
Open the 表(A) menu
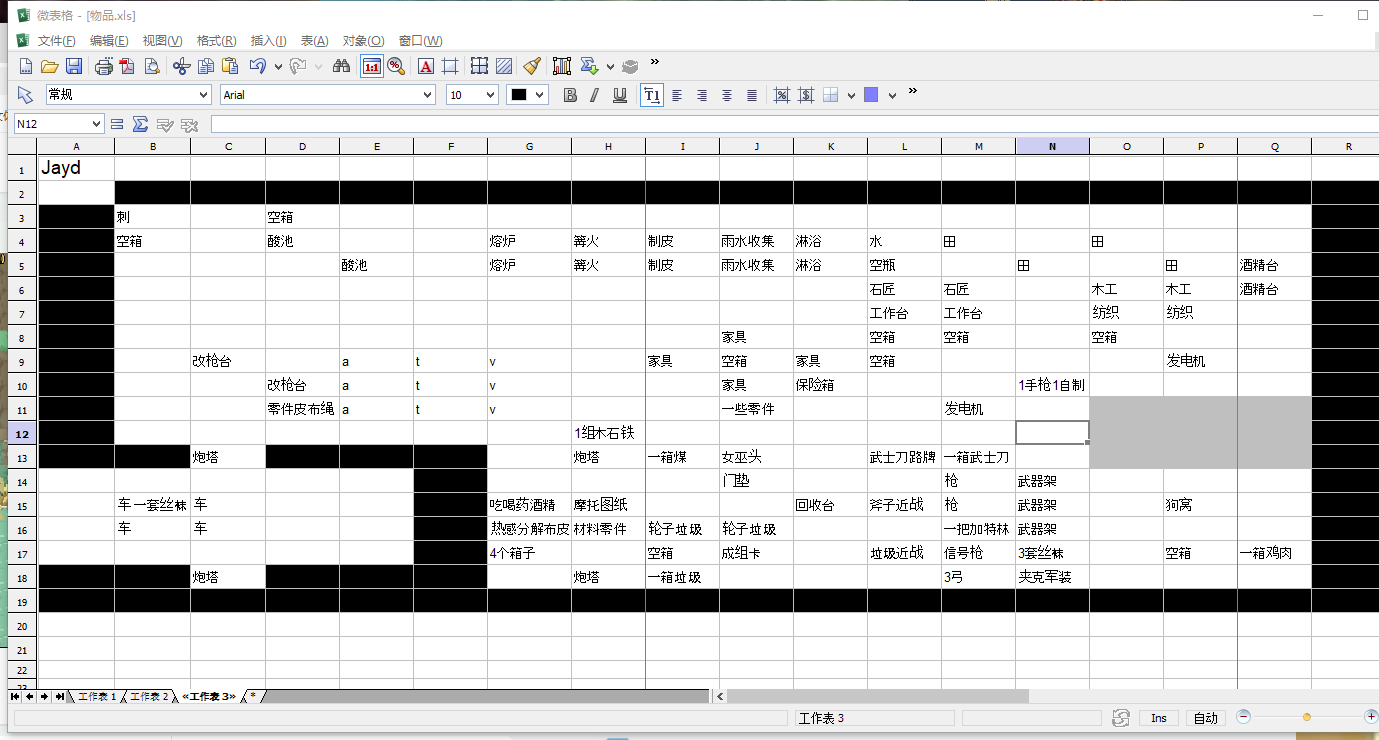coord(314,41)
